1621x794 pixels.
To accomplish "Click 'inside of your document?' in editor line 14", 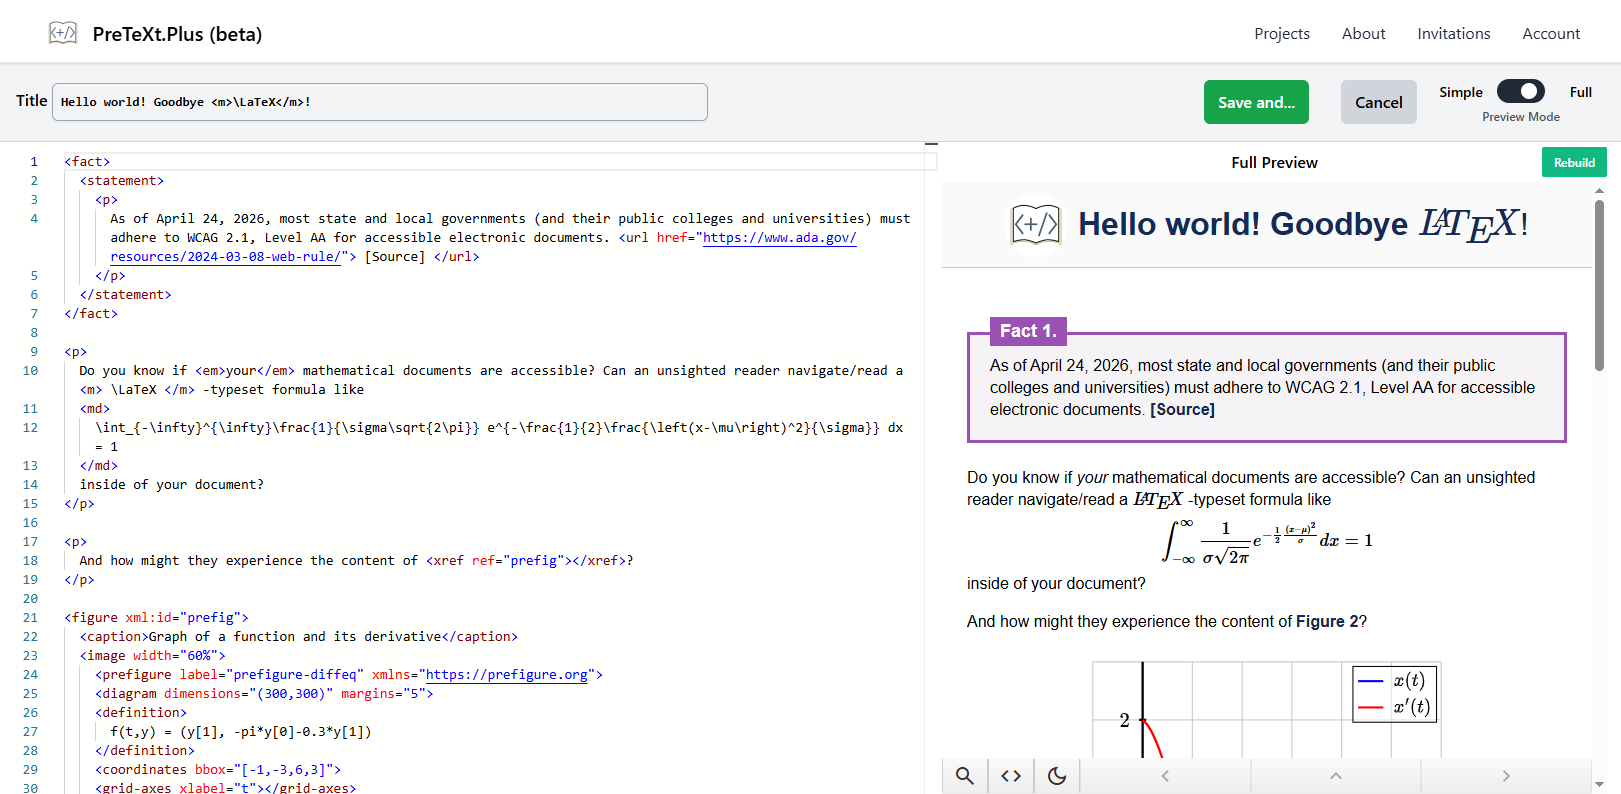I will 172,484.
